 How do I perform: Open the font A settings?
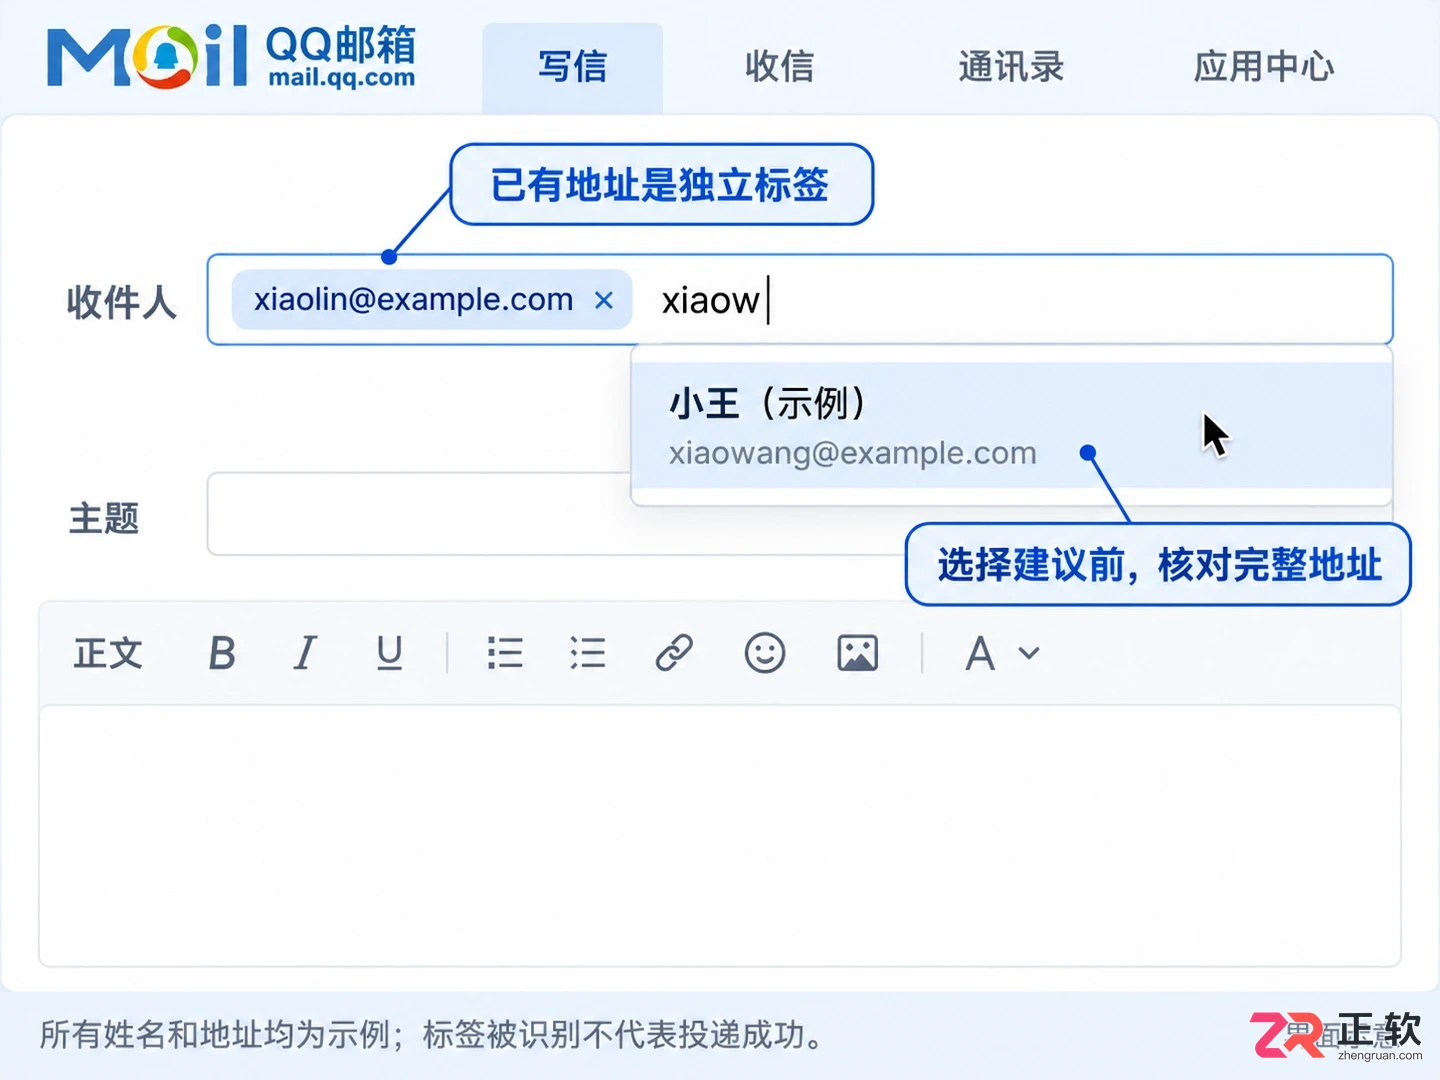pyautogui.click(x=980, y=654)
